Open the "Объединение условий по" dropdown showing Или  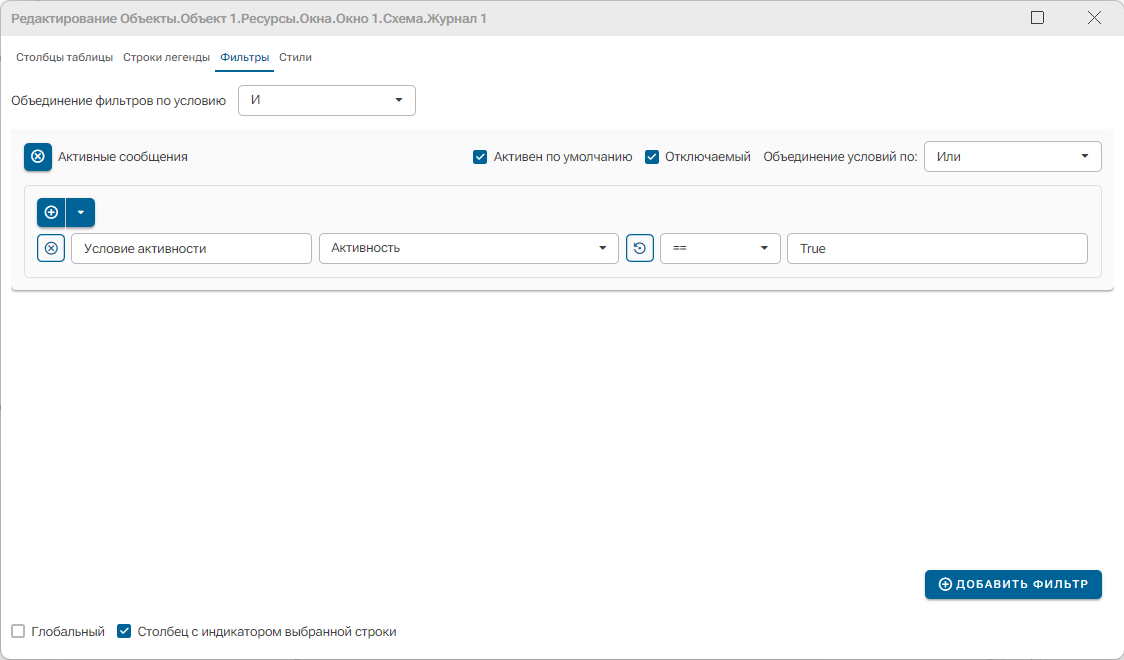pos(1013,156)
